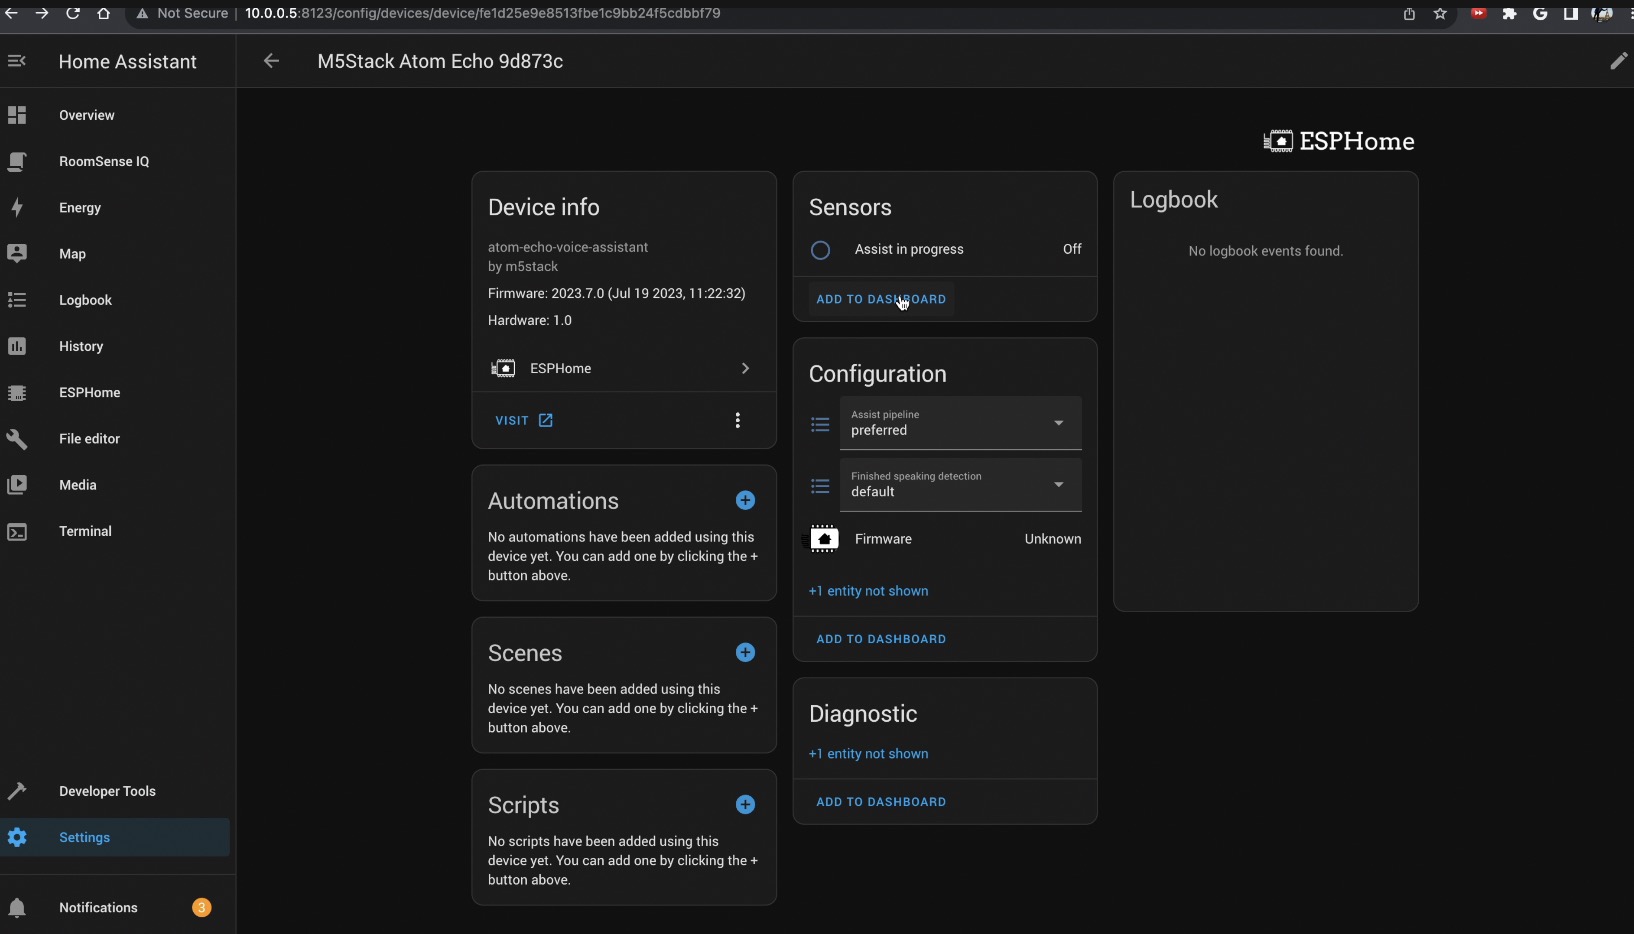Open Assist in progress sensor entity
The width and height of the screenshot is (1634, 934).
945,250
